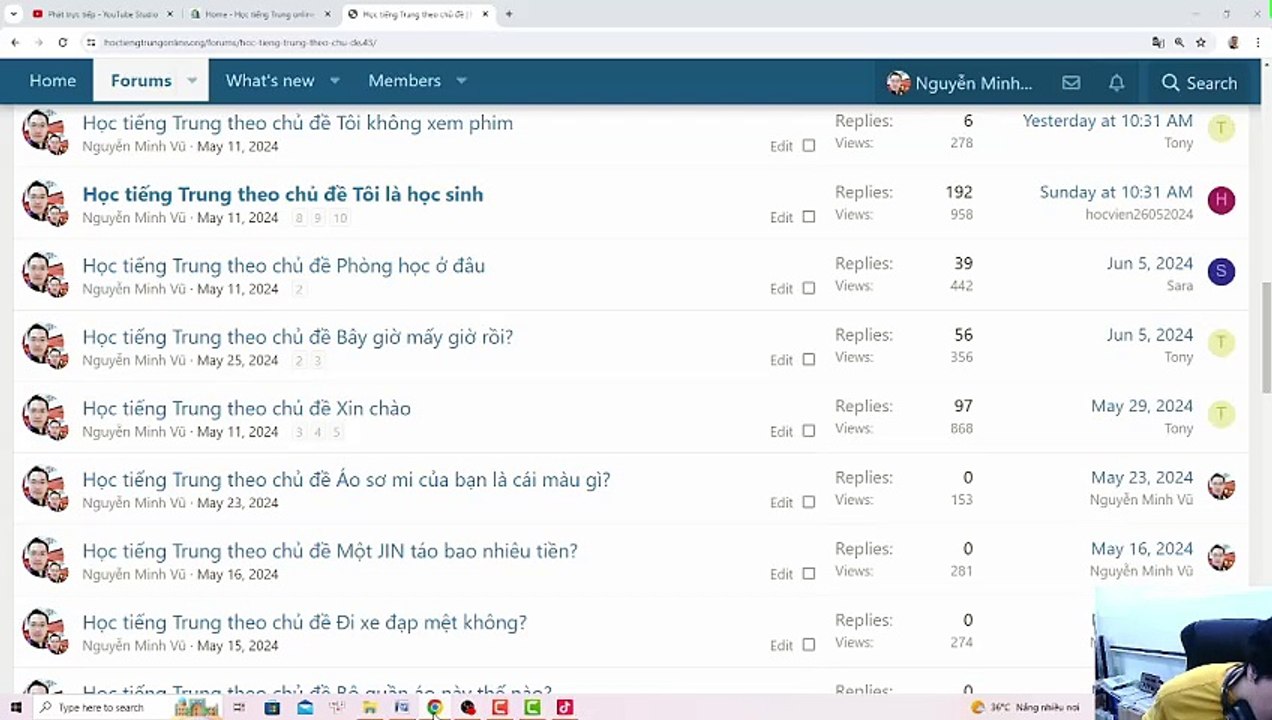Click Edit on 'Tôi là học sinh' row

coord(781,217)
